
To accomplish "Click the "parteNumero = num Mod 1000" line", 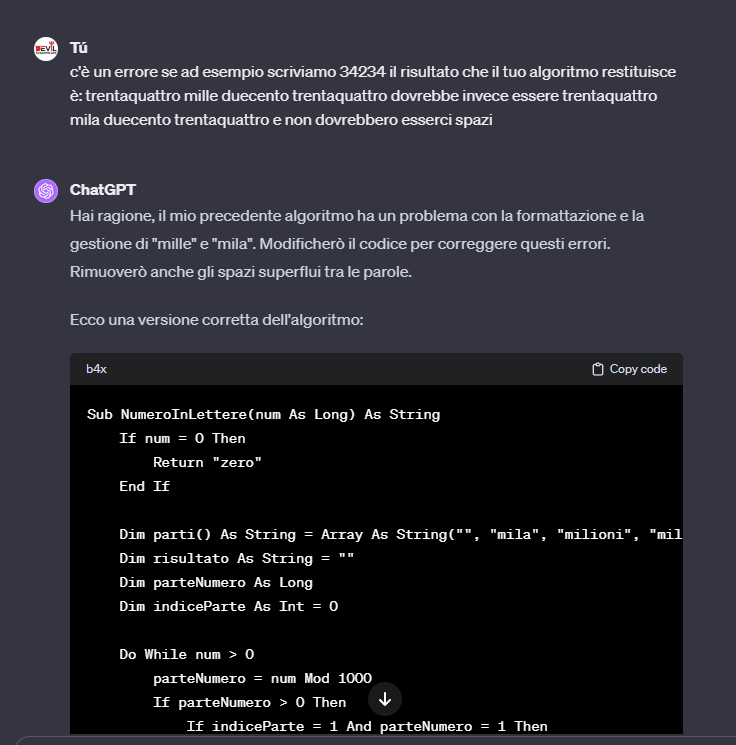I will [262, 678].
